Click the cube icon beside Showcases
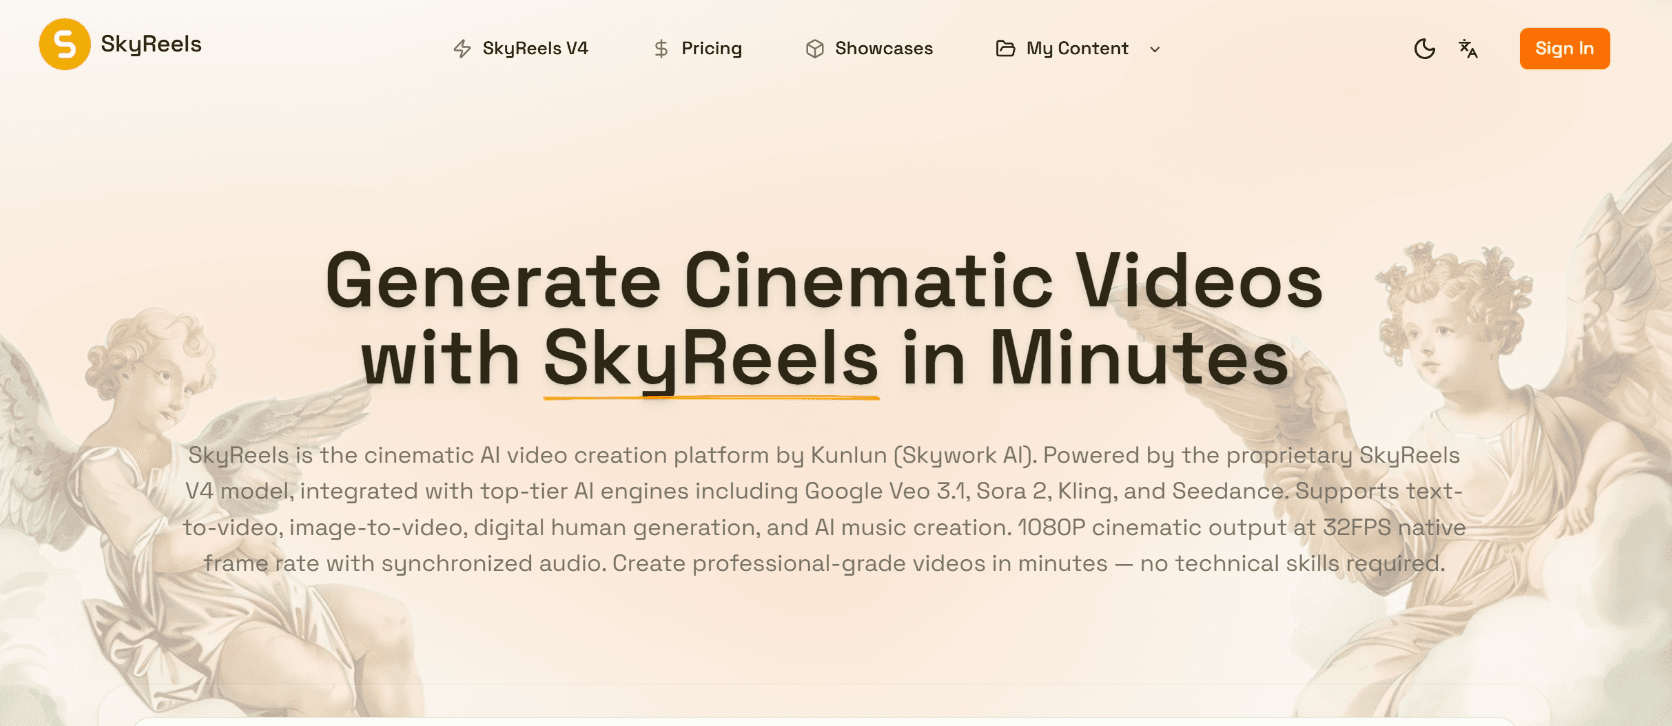 coord(815,49)
